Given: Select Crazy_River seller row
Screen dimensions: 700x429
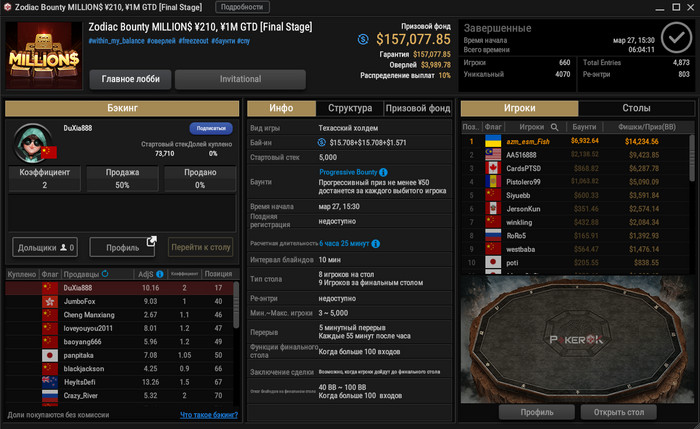Looking at the screenshot, I should pos(119,396).
